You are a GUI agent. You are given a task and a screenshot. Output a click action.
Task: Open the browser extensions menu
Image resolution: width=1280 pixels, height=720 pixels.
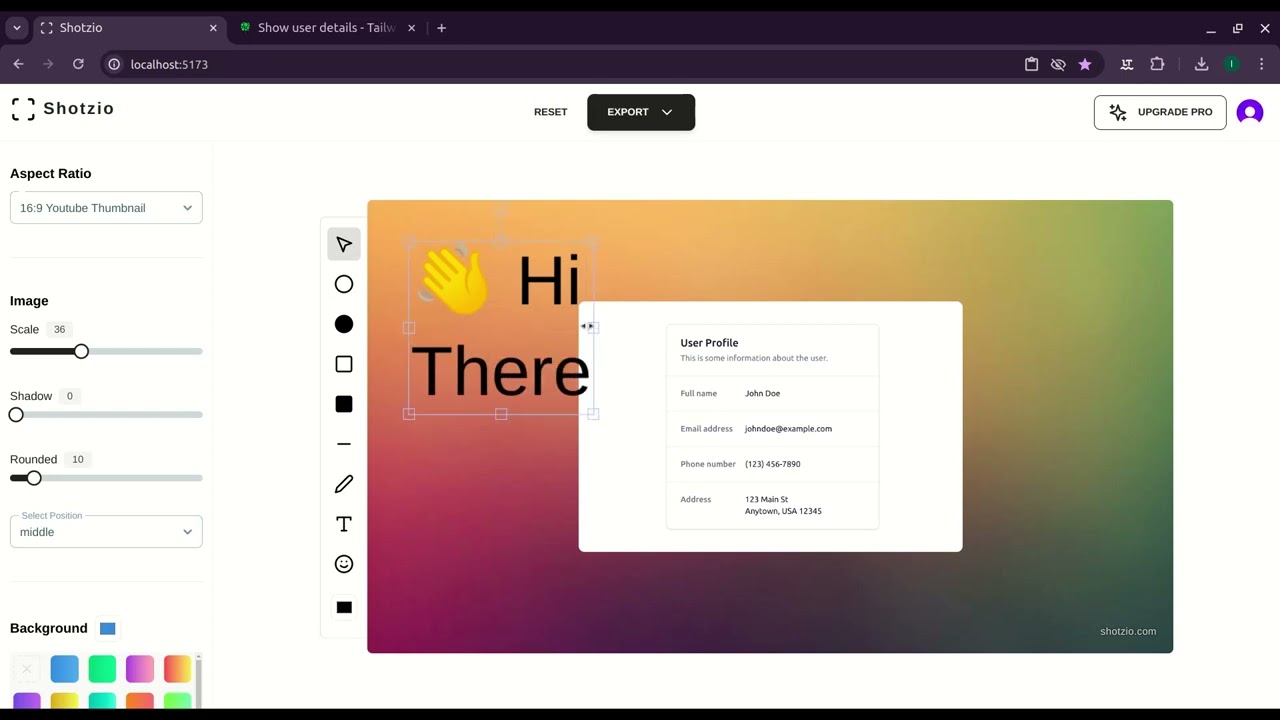click(1157, 64)
